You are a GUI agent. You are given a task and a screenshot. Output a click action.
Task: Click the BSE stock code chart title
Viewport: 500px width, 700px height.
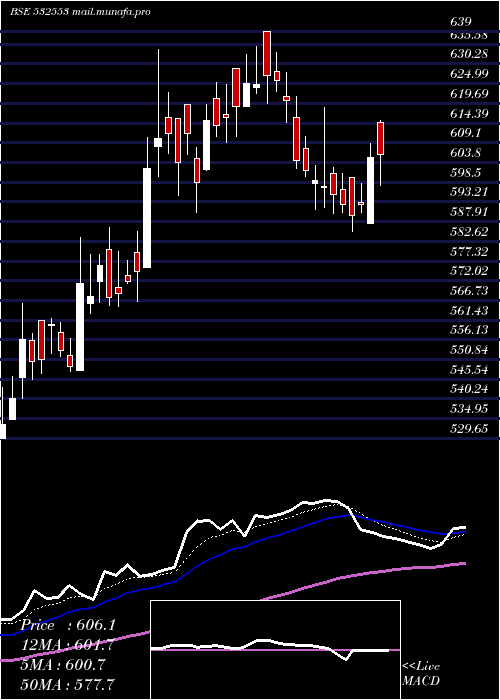click(x=80, y=12)
